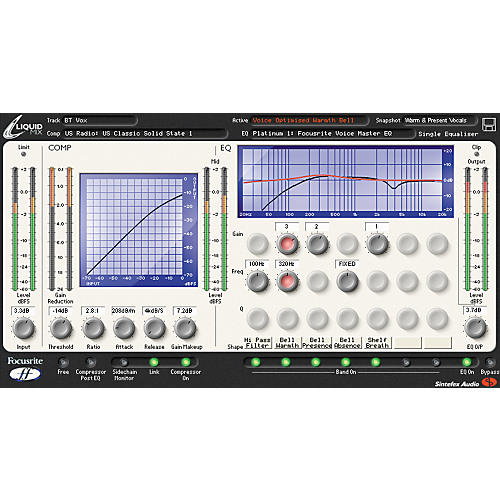
Task: Enable the seventh Band On LED
Action: tap(436, 362)
